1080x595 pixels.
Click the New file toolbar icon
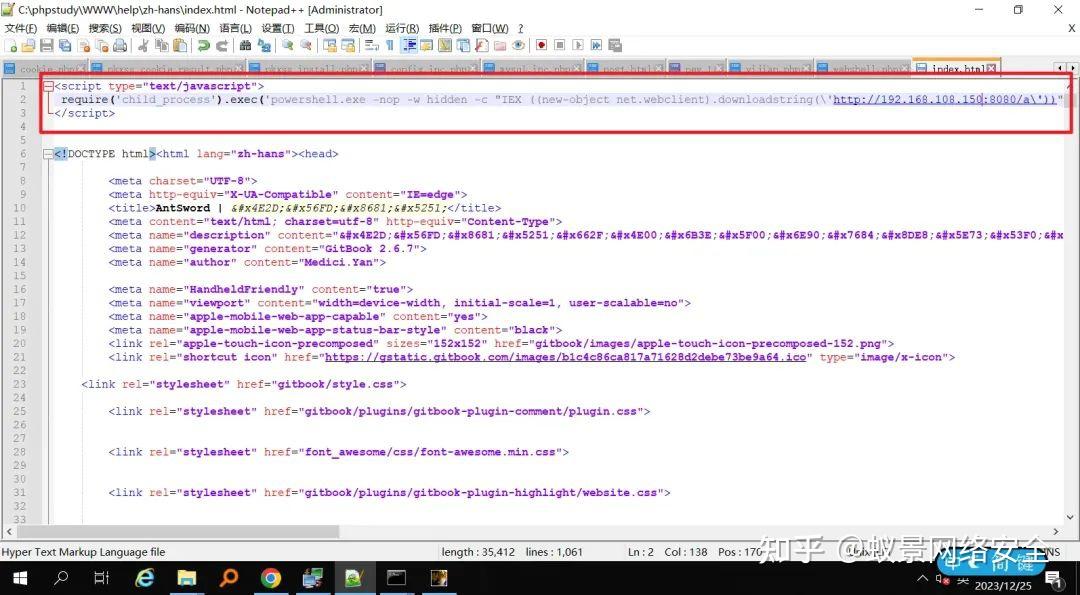coord(12,45)
